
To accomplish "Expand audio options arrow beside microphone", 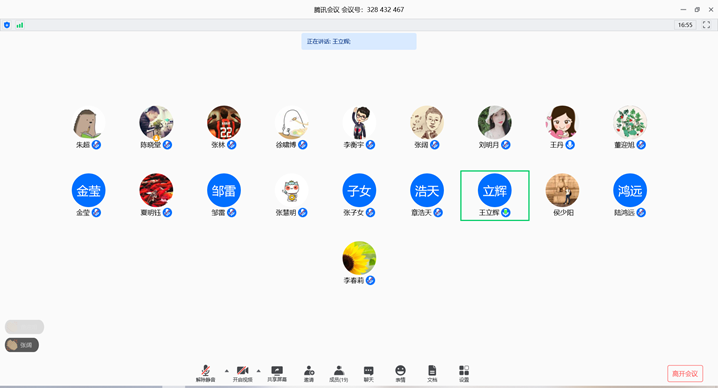I will pyautogui.click(x=227, y=371).
